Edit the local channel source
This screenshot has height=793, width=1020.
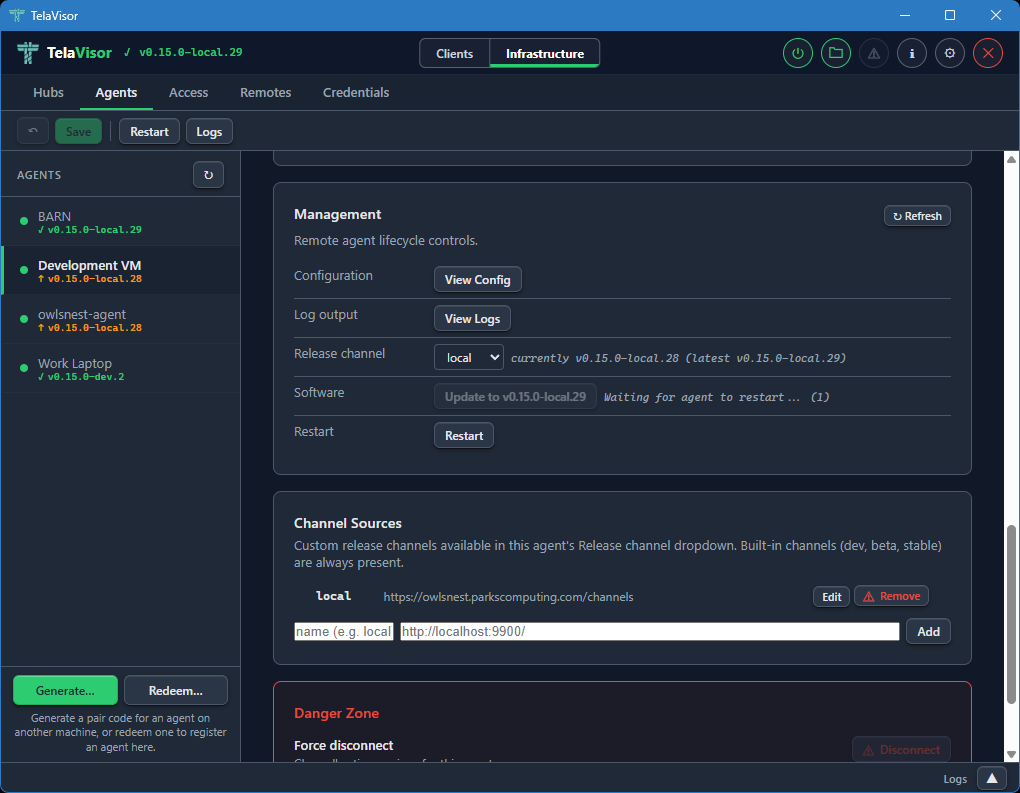pyautogui.click(x=831, y=597)
